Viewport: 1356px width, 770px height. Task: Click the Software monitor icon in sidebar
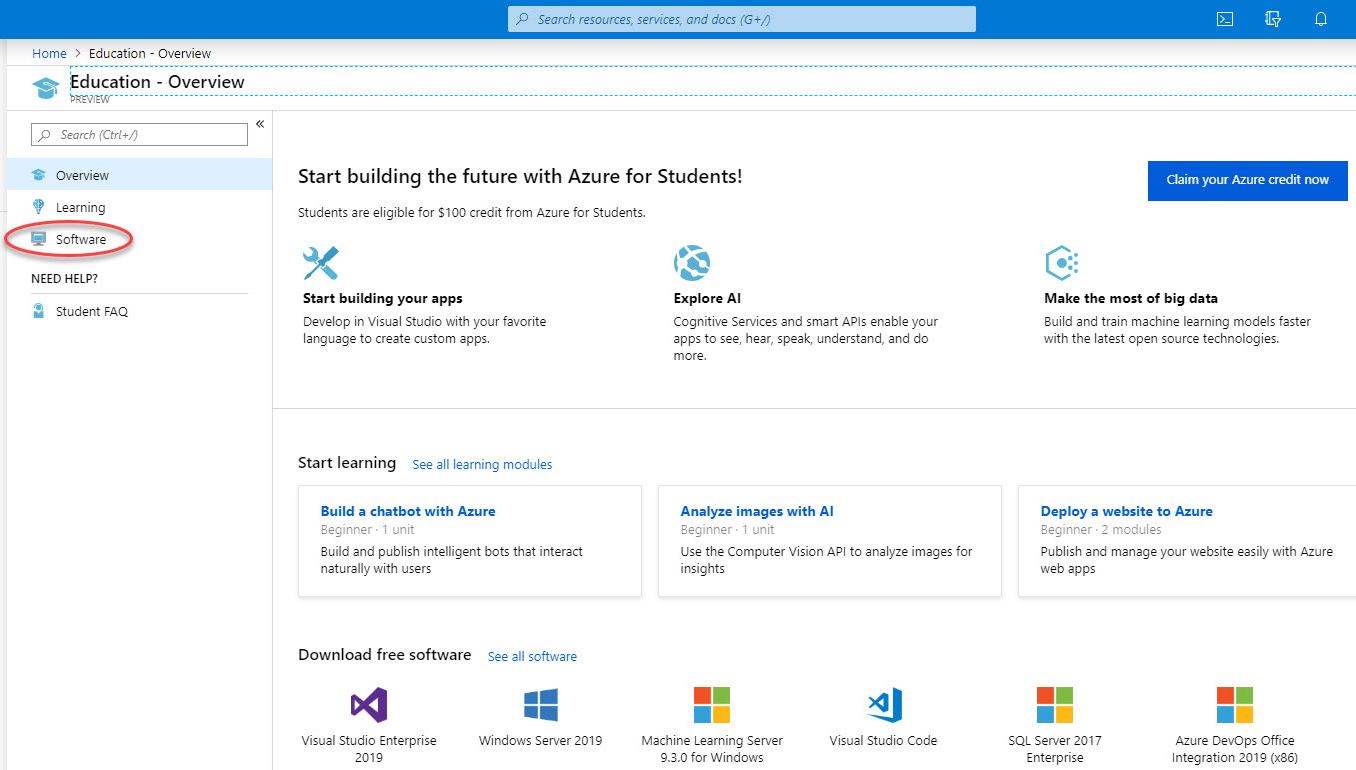coord(39,239)
